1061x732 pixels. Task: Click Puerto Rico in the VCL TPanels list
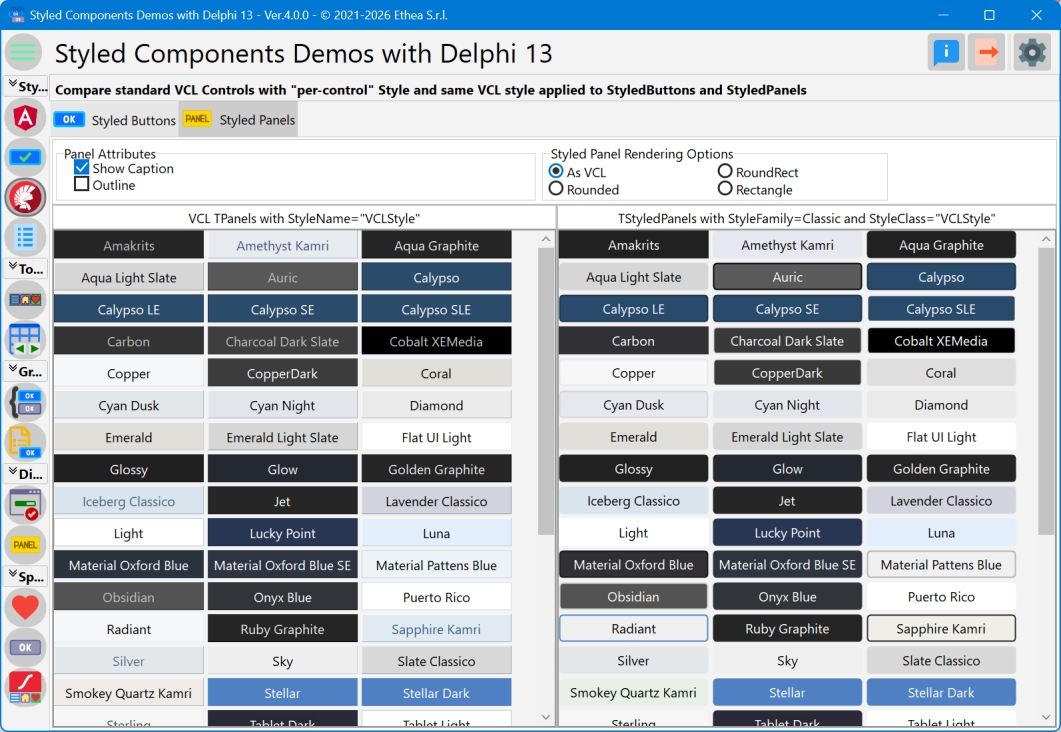[436, 597]
